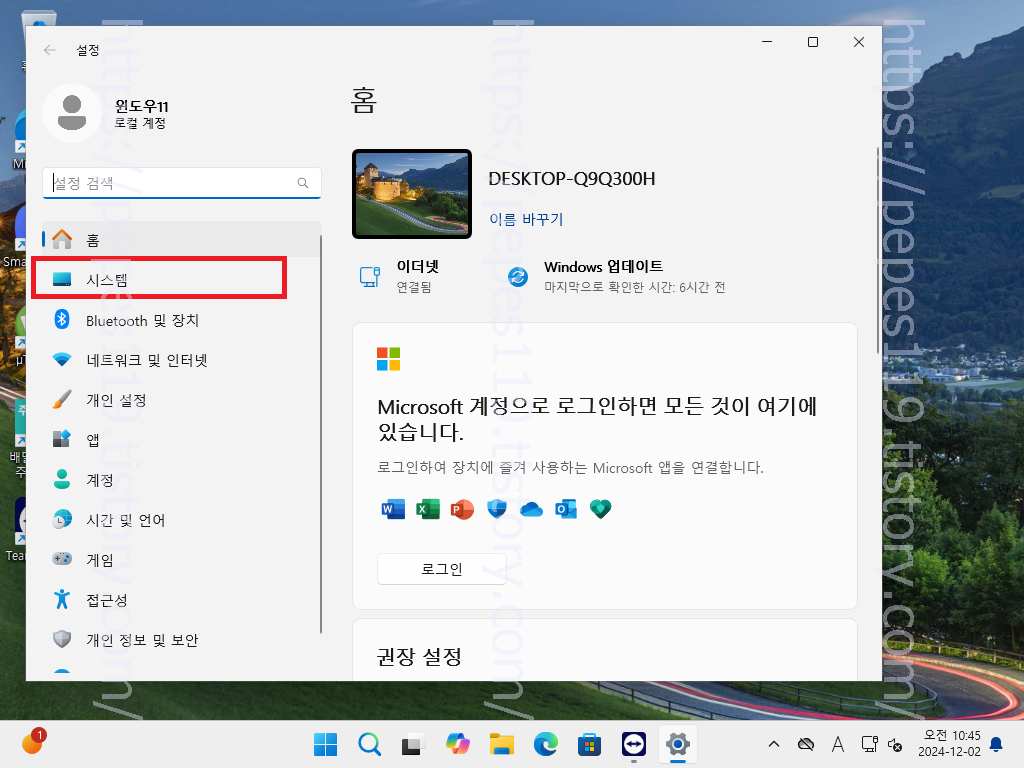
Task: Click the 이름 바꾸기 link
Action: pyautogui.click(x=526, y=219)
